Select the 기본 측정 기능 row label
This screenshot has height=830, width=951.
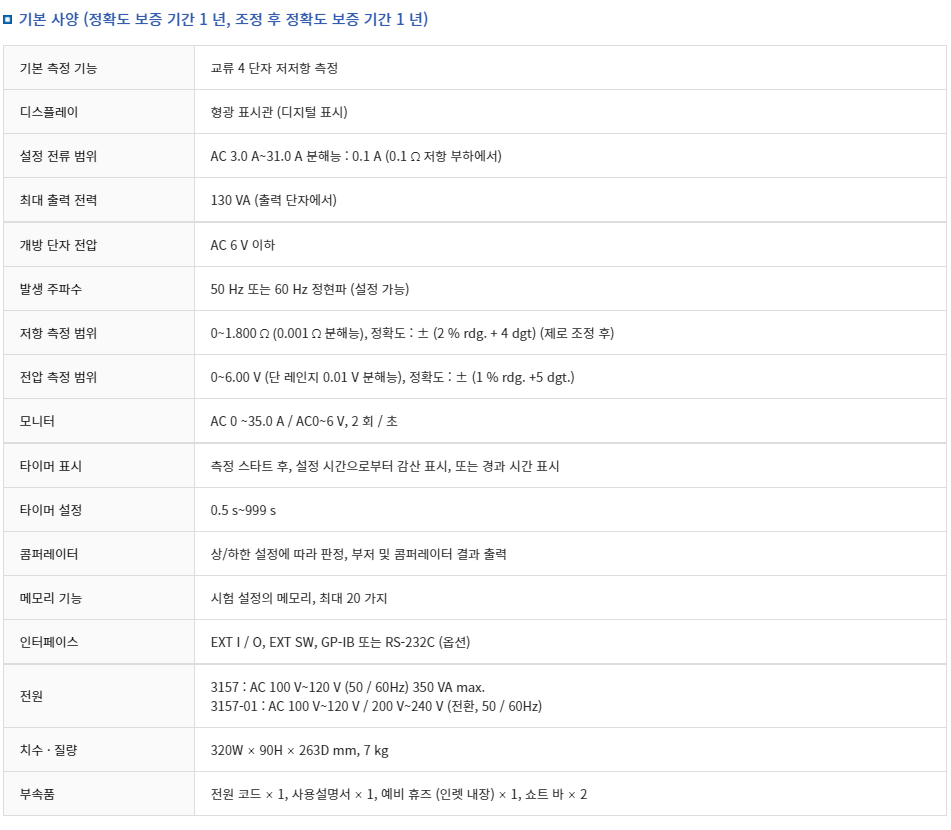[x=58, y=68]
